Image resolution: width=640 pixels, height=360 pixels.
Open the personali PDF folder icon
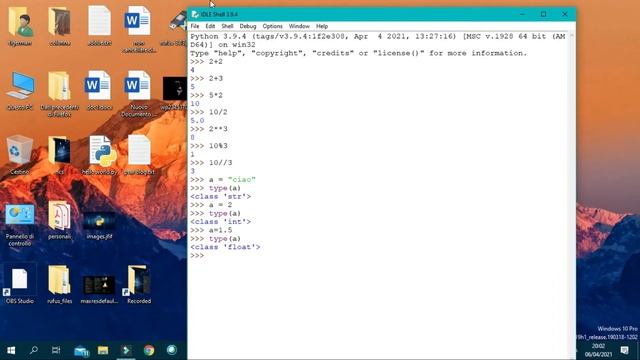coord(60,220)
